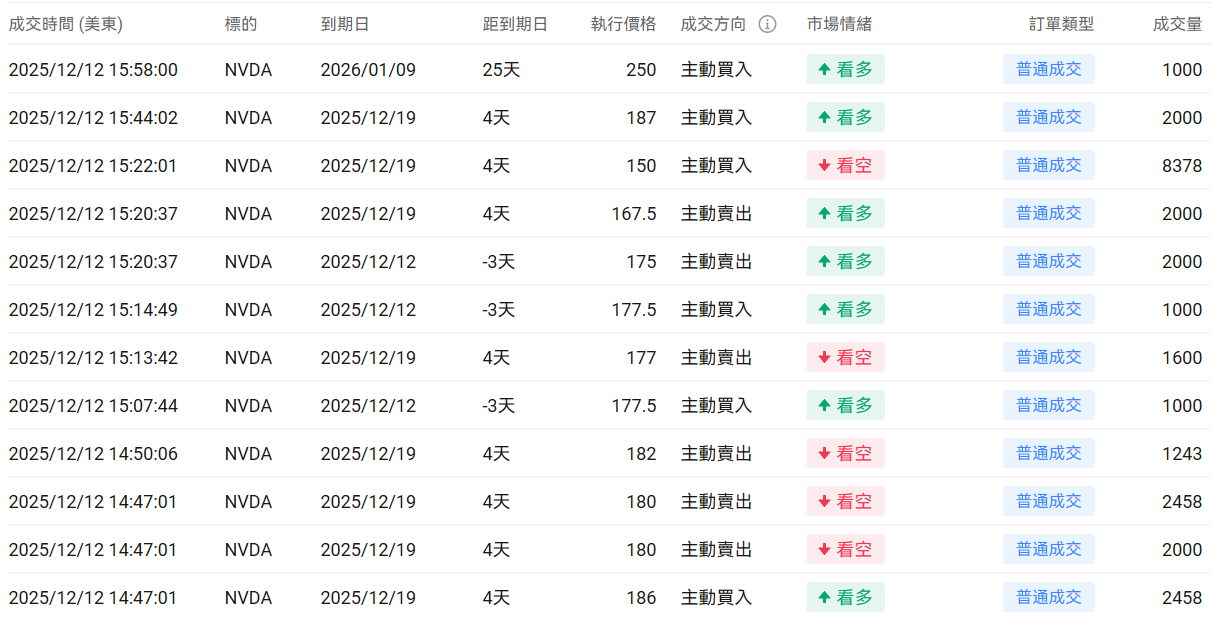Click the 2026/01/09 expiry date cell

368,70
